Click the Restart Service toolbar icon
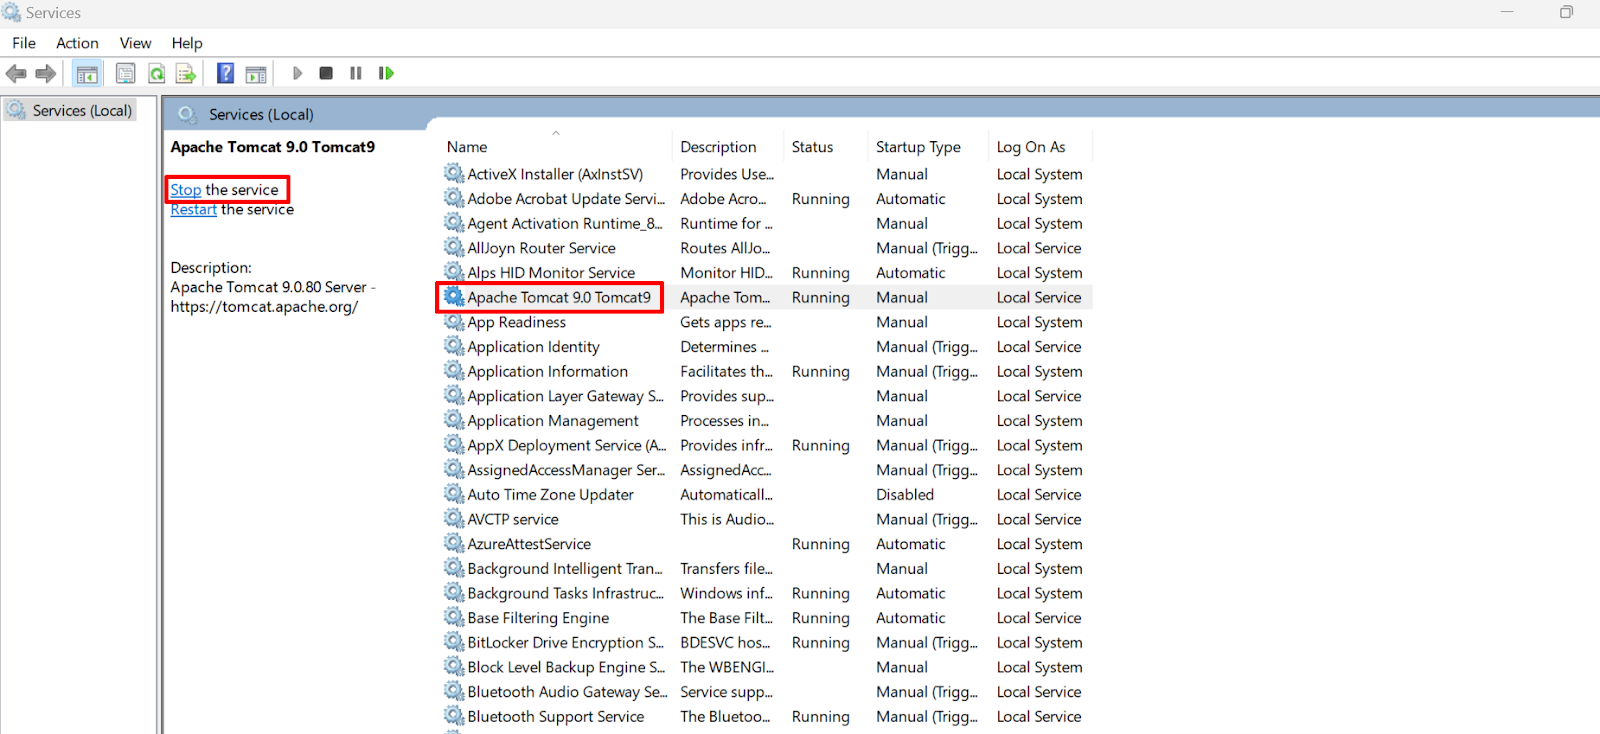Image resolution: width=1600 pixels, height=734 pixels. tap(386, 73)
